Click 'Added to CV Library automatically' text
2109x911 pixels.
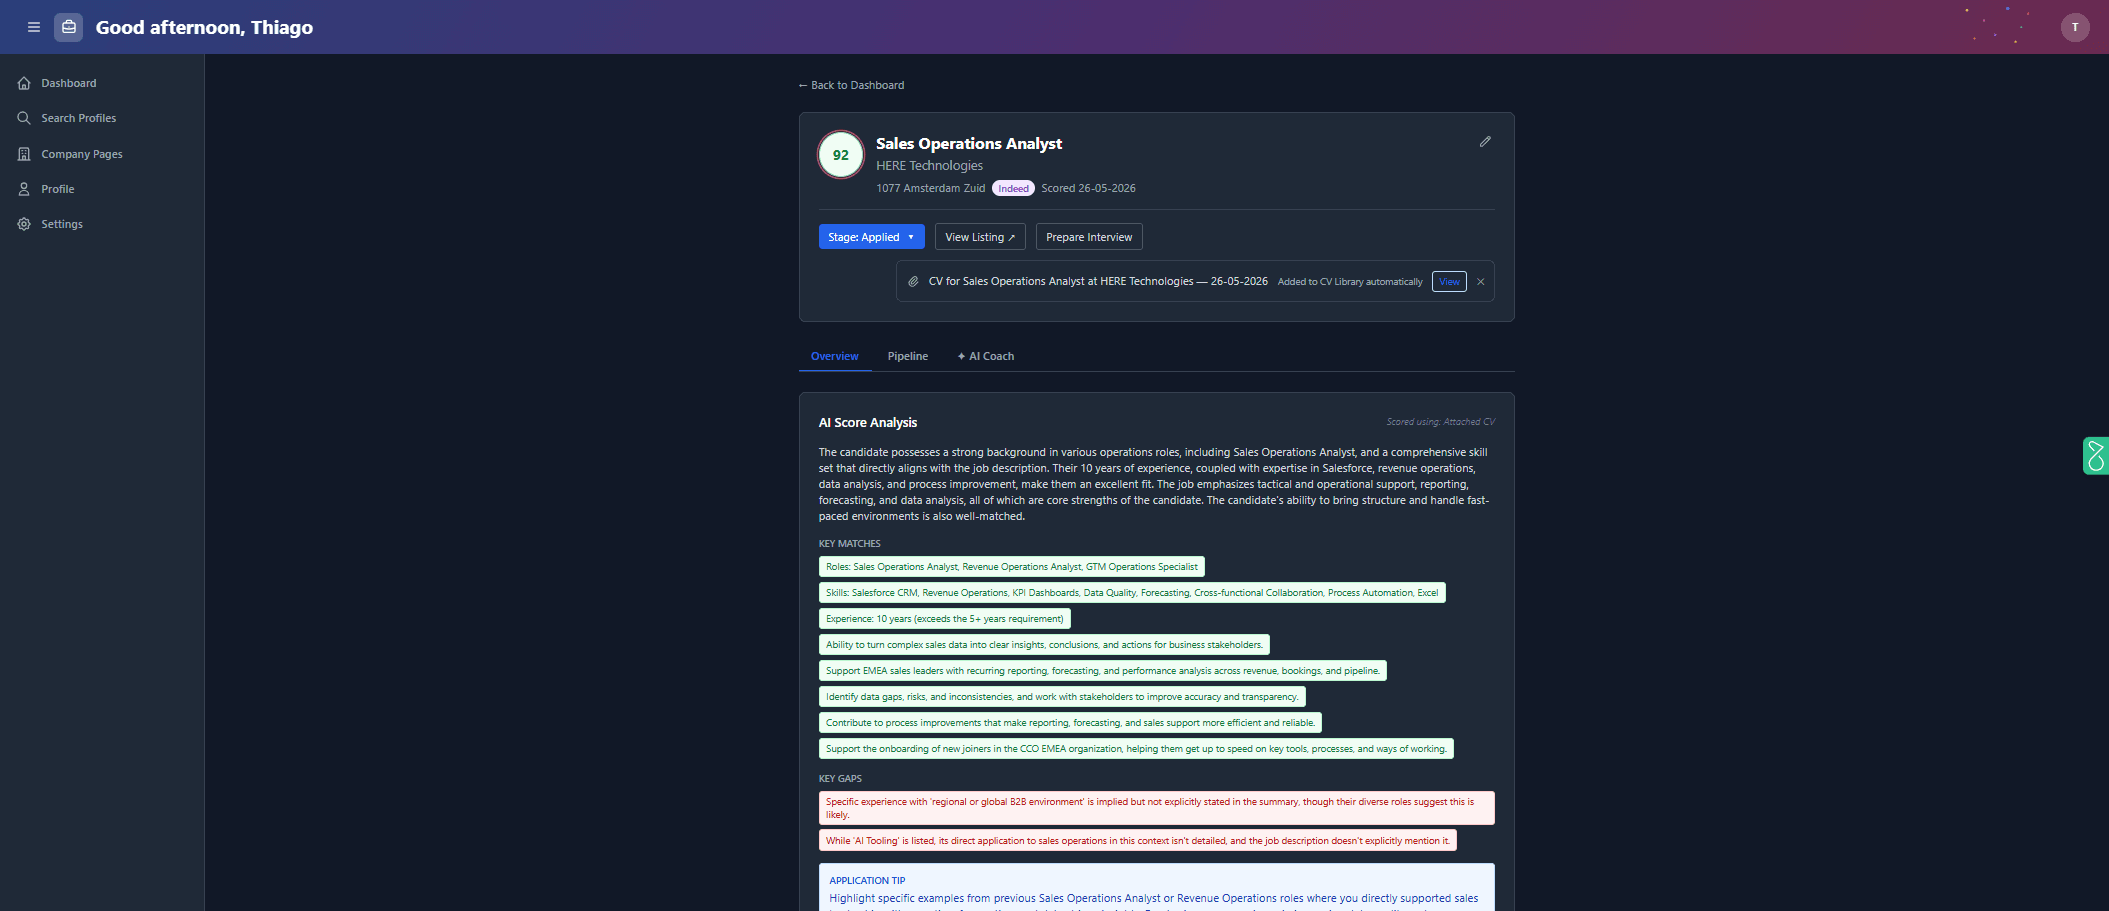tap(1350, 282)
